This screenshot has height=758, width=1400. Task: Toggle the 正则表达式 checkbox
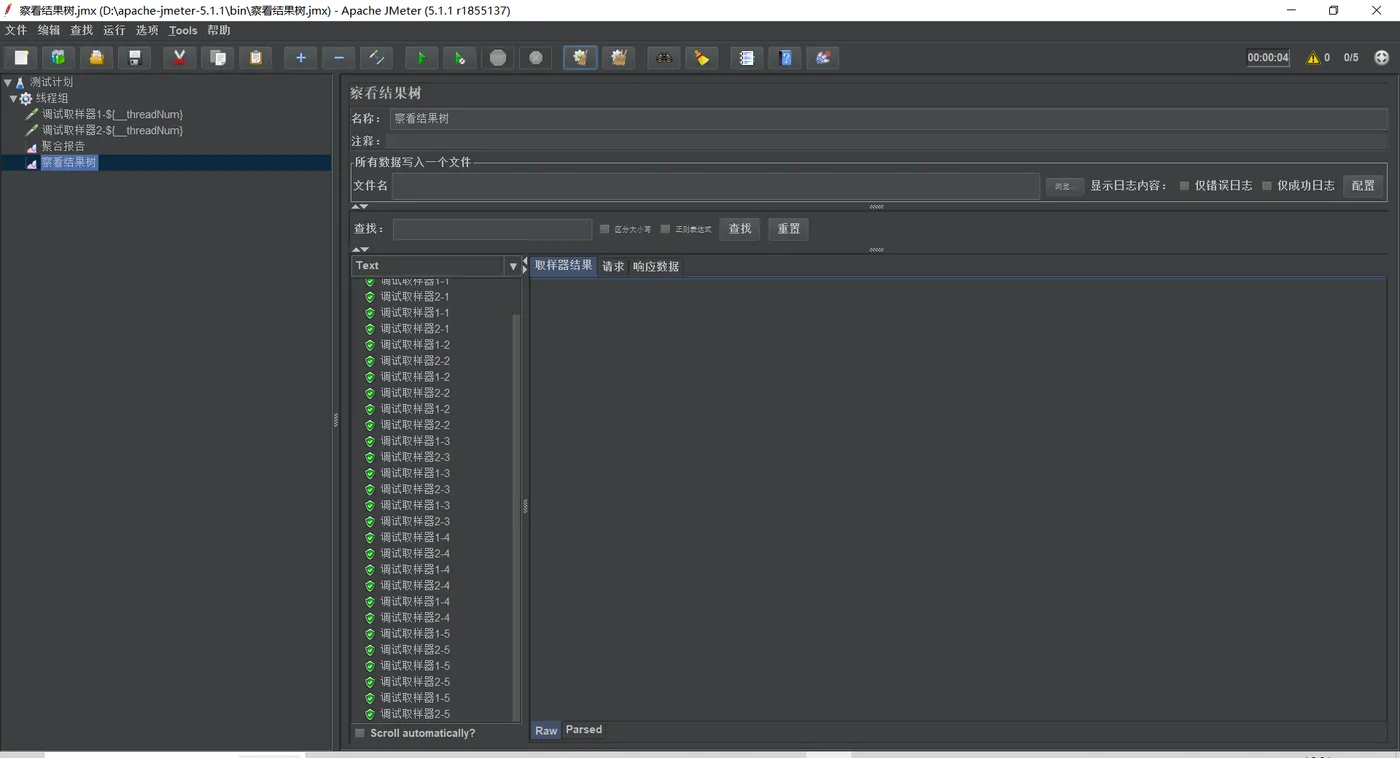click(665, 229)
